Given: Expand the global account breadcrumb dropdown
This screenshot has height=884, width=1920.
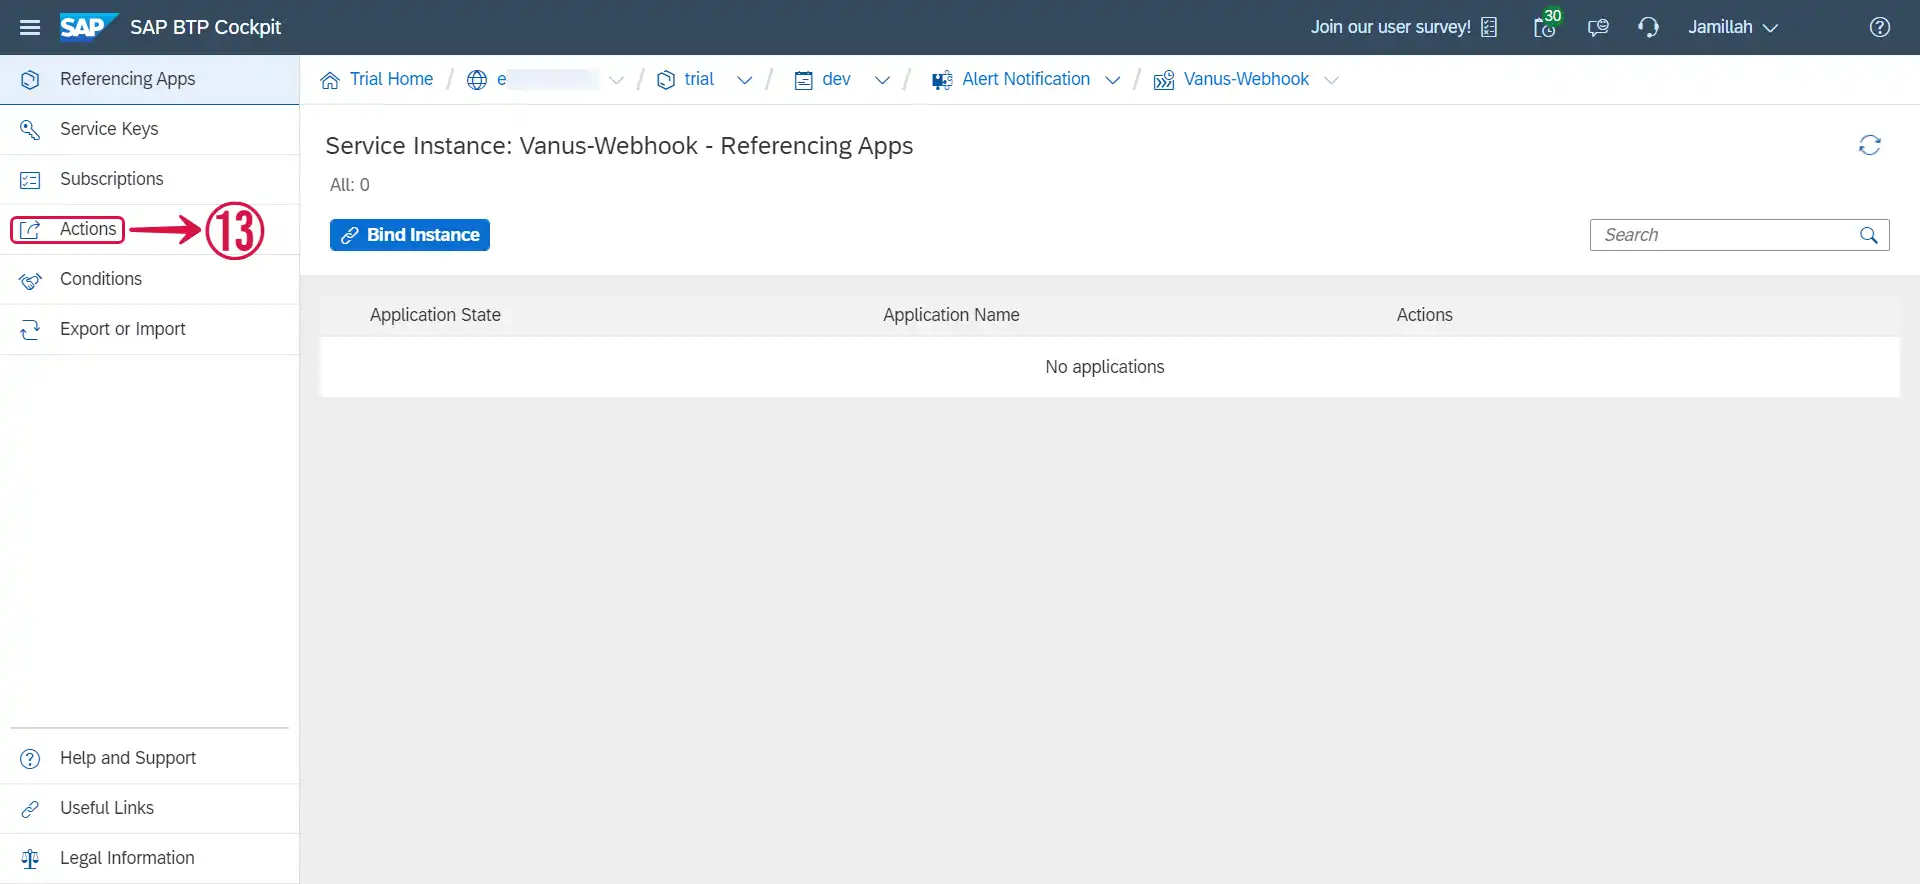Looking at the screenshot, I should click(616, 80).
